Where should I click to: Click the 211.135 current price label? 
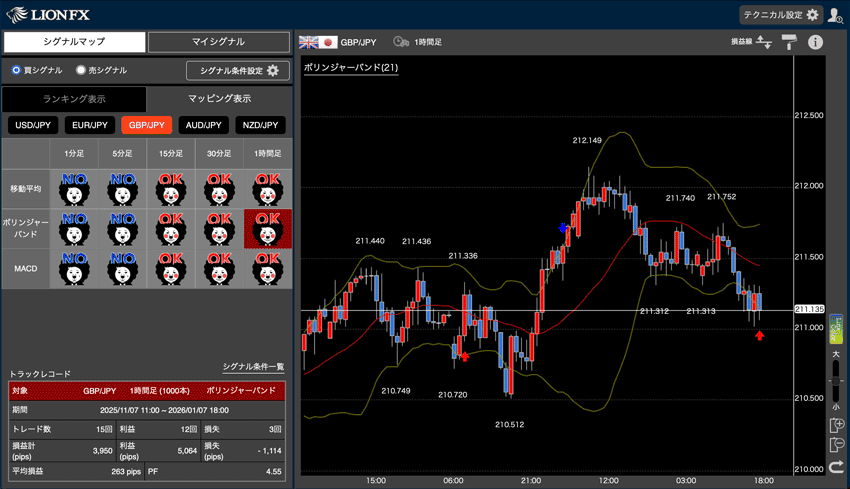click(809, 309)
